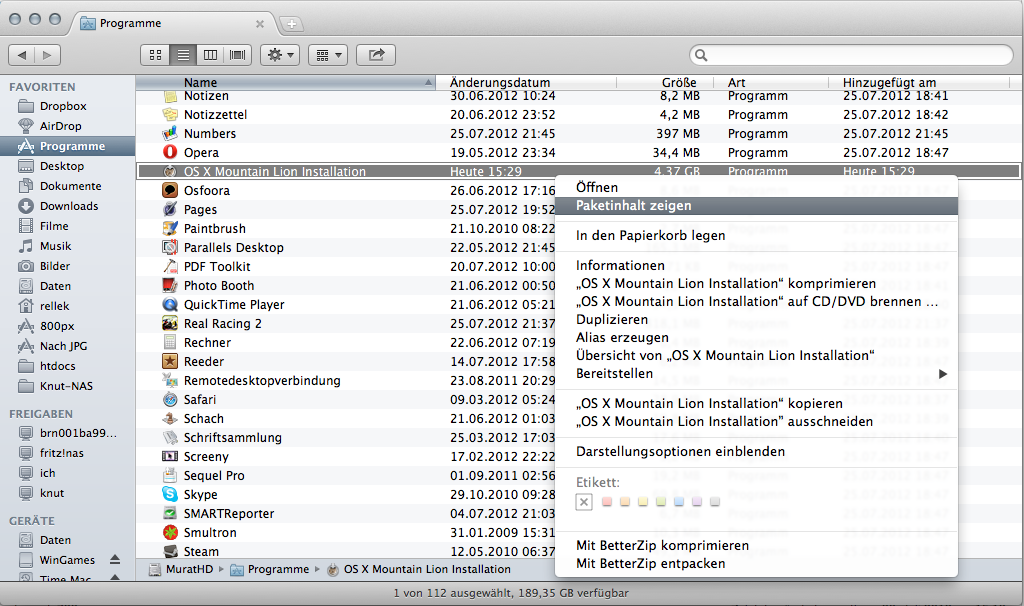Select Daten under Geräte
1024x606 pixels.
coord(55,540)
